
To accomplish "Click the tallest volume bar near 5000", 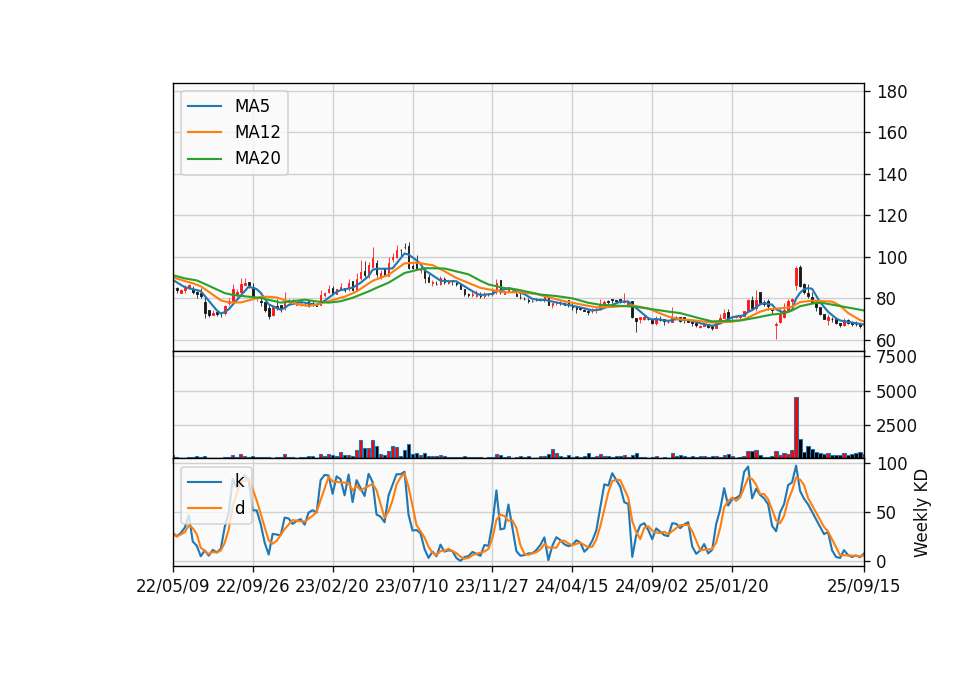I will 797,427.
